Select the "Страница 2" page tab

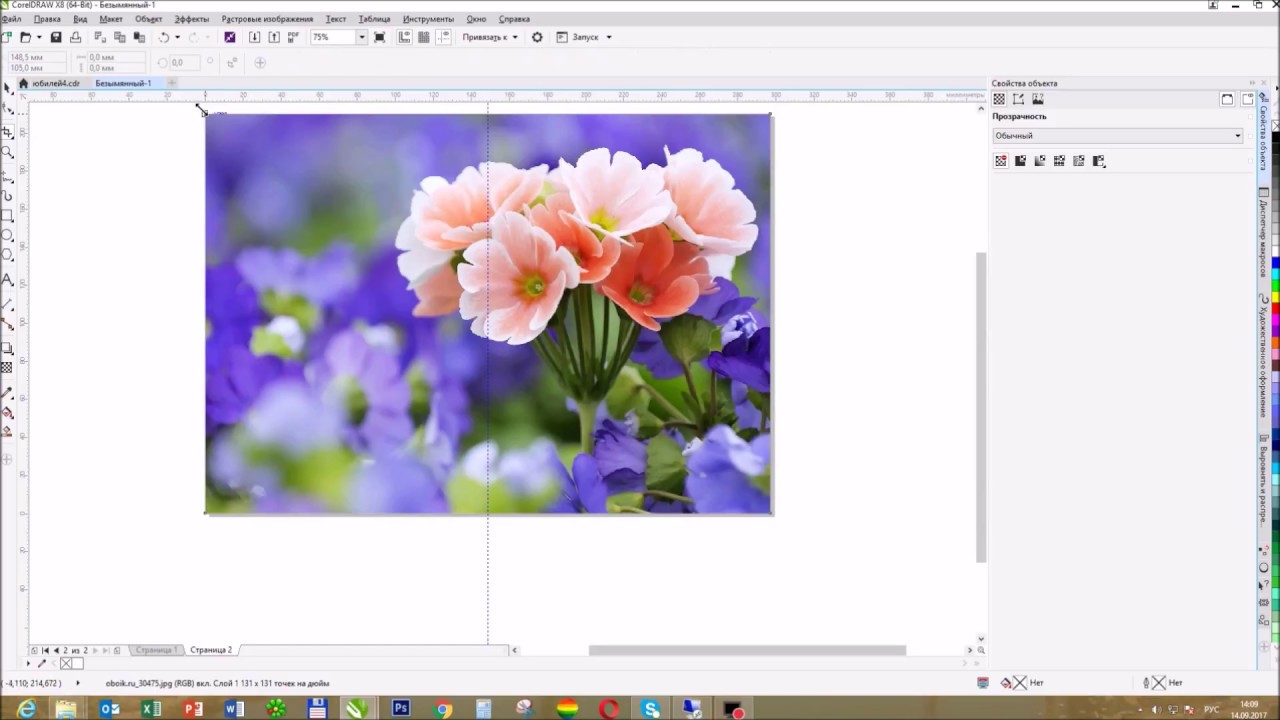211,650
